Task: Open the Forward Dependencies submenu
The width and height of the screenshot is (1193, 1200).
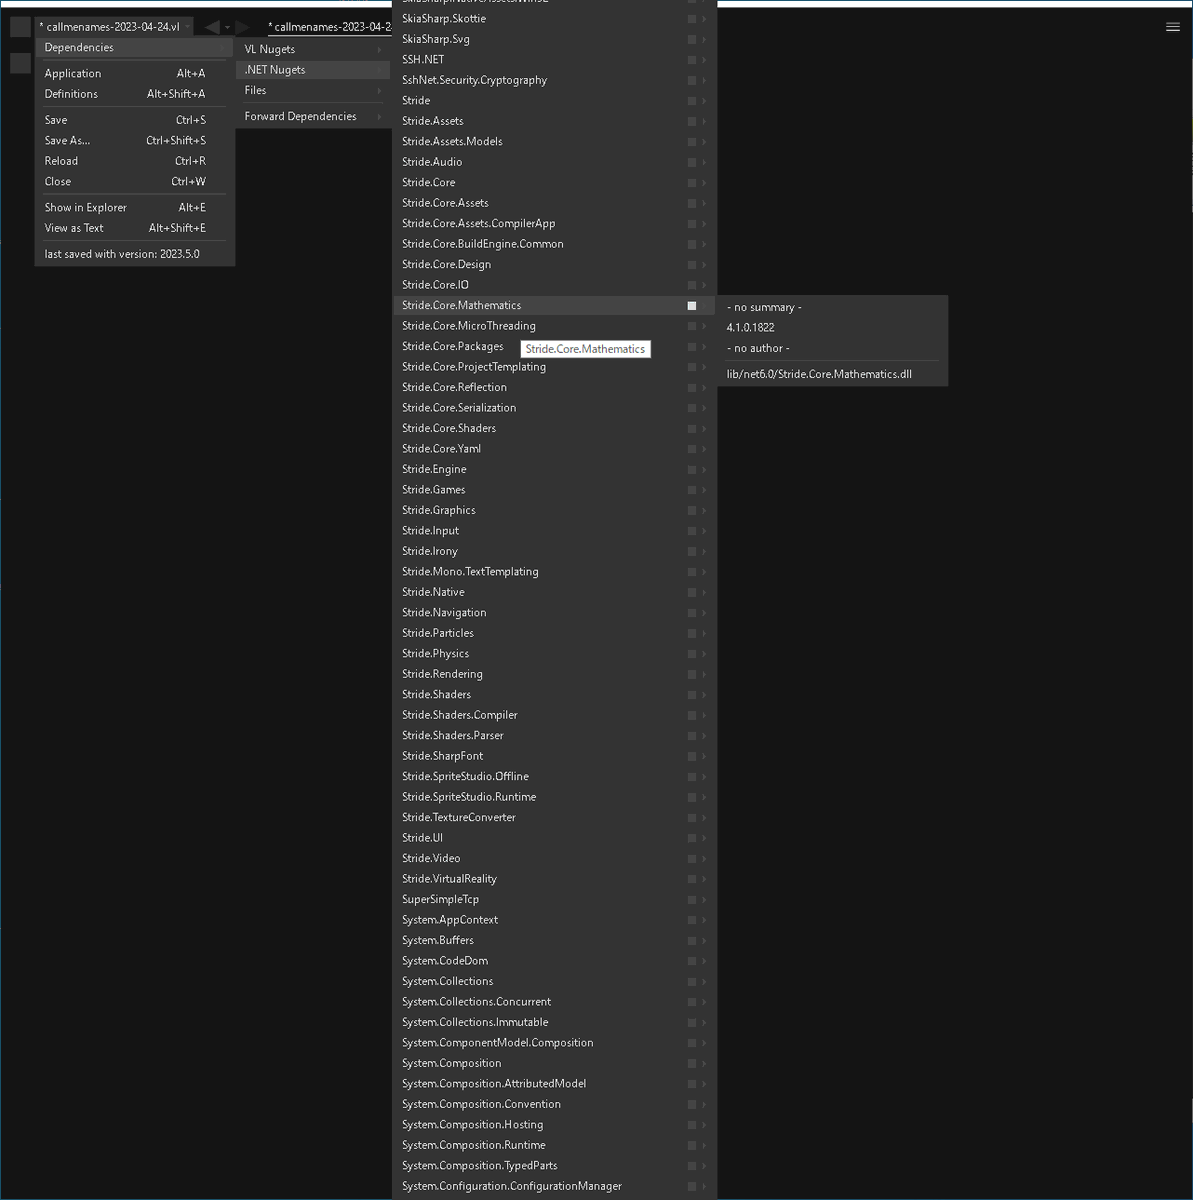Action: pos(313,116)
